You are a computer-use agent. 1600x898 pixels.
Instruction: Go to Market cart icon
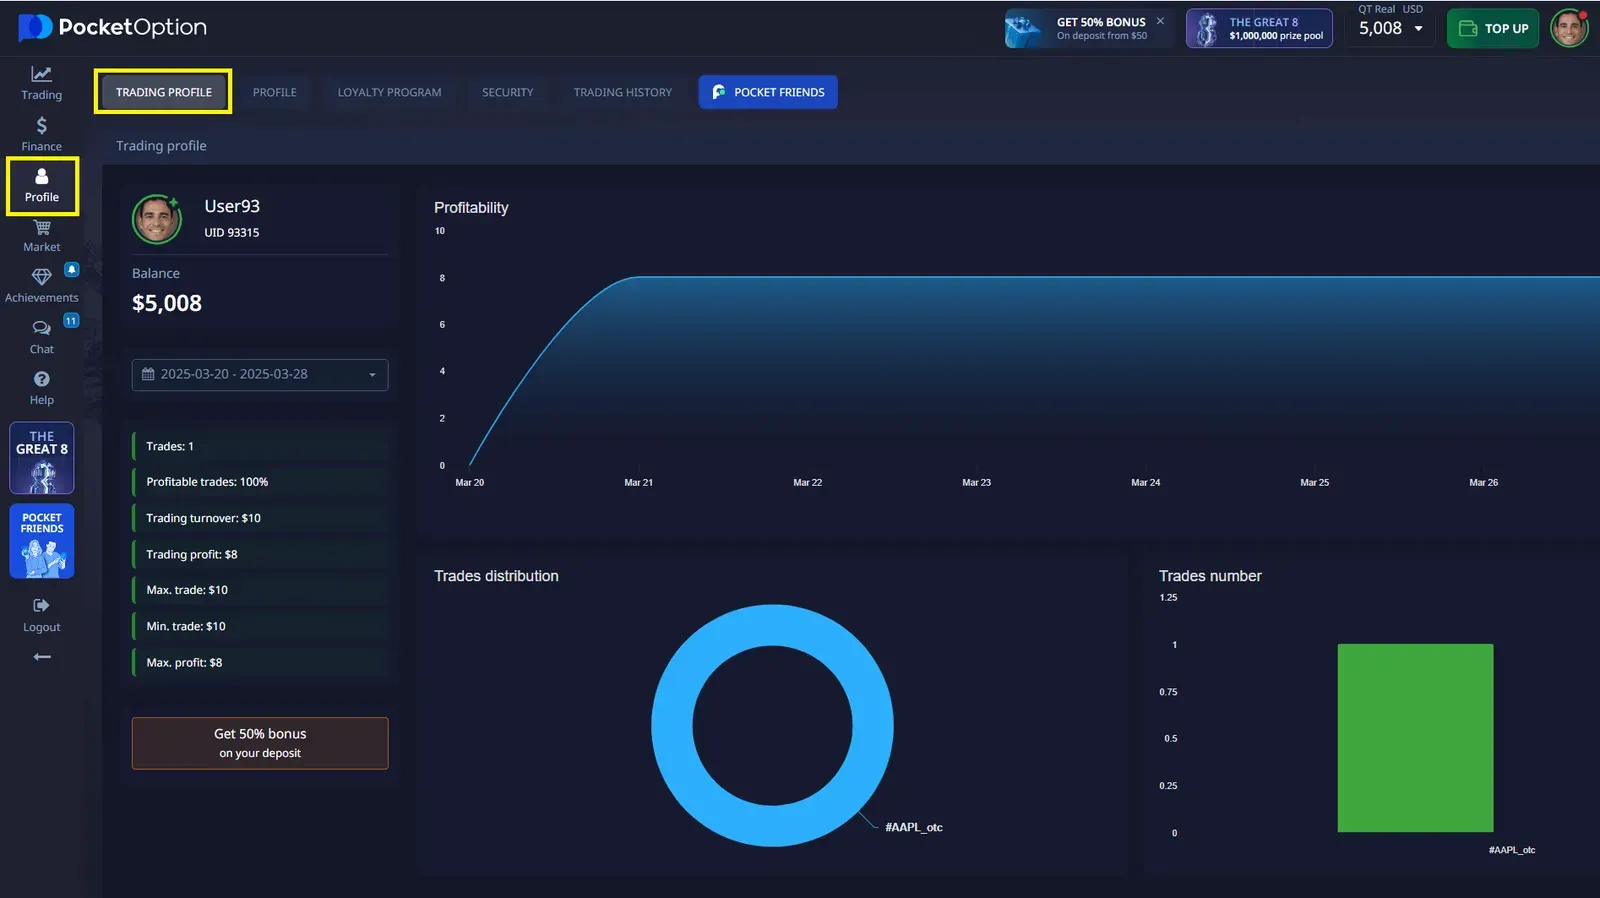click(41, 235)
